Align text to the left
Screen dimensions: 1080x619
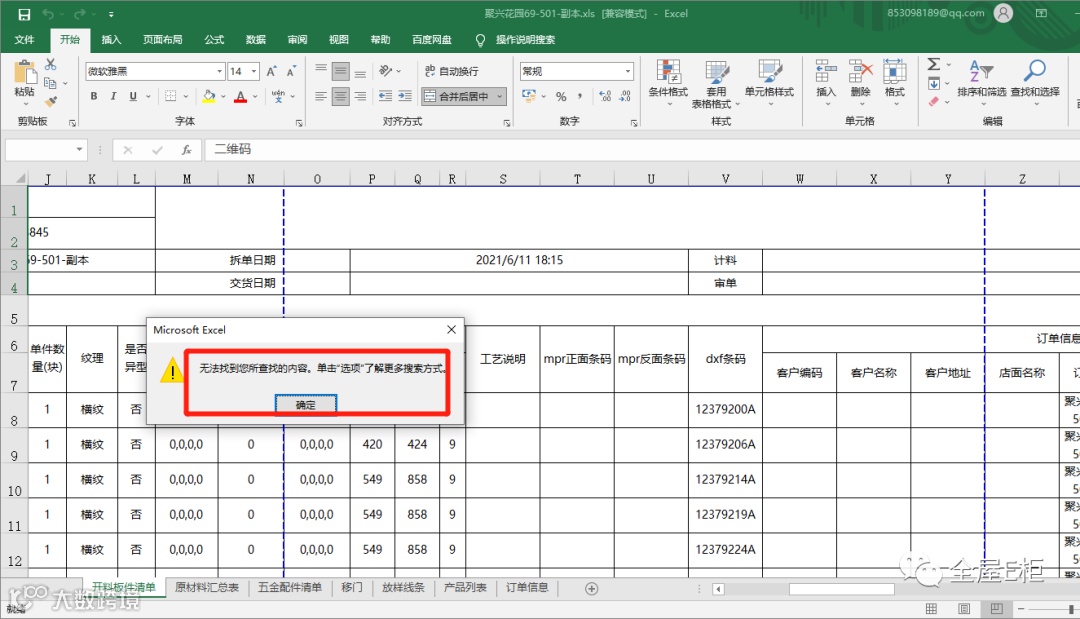pyautogui.click(x=321, y=96)
